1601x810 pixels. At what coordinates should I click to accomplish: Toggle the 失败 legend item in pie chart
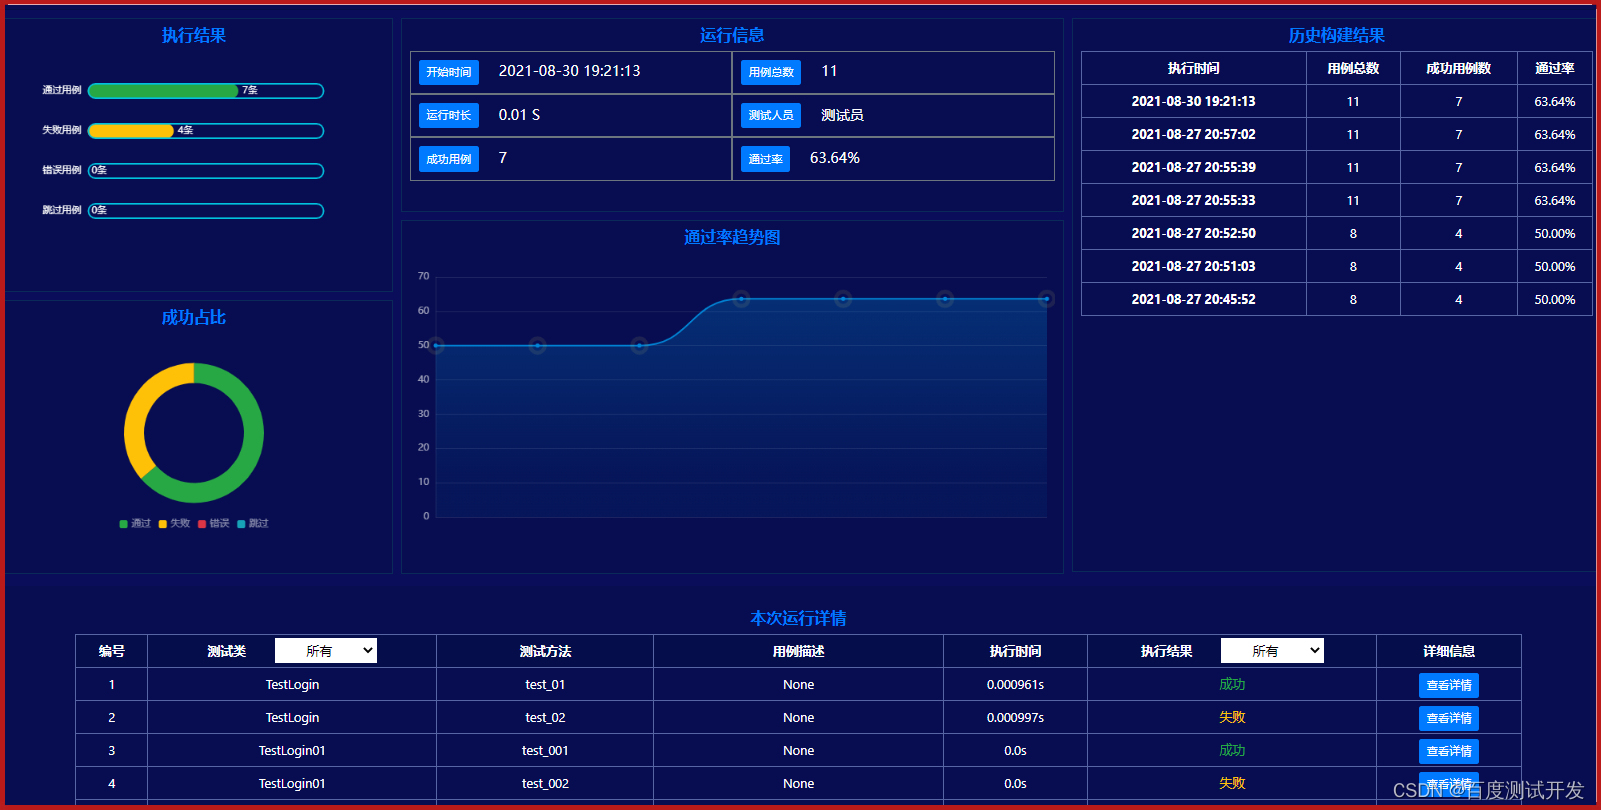click(174, 523)
